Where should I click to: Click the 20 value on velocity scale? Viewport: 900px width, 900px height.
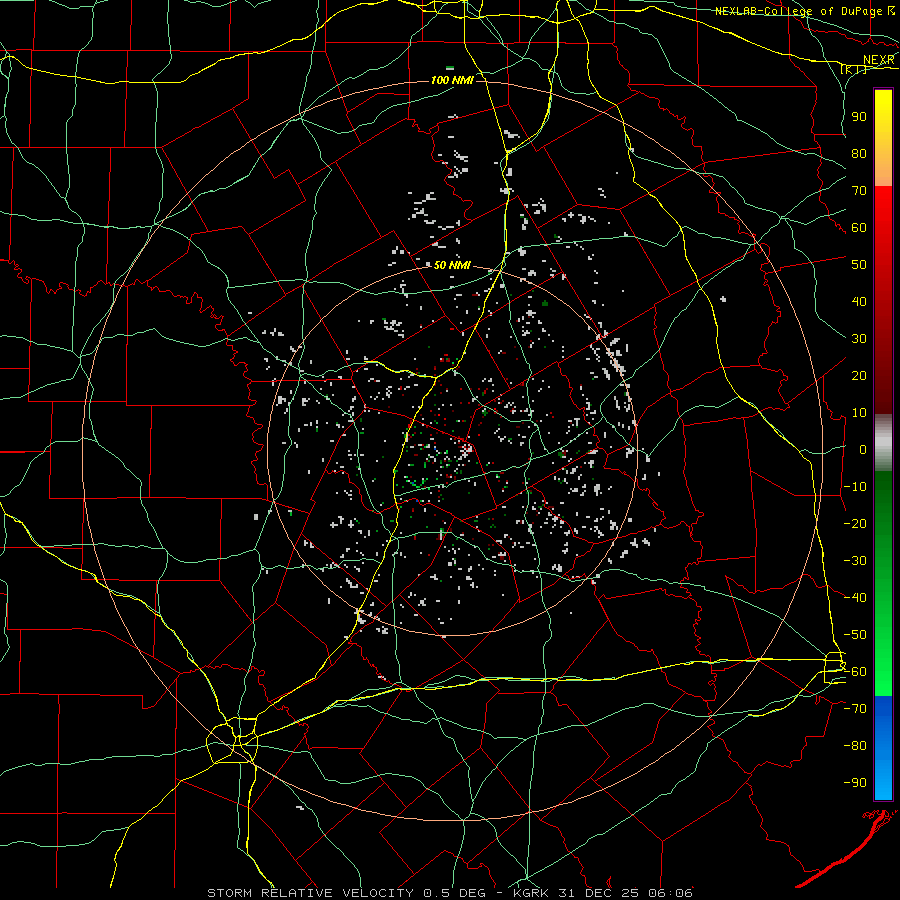(859, 375)
